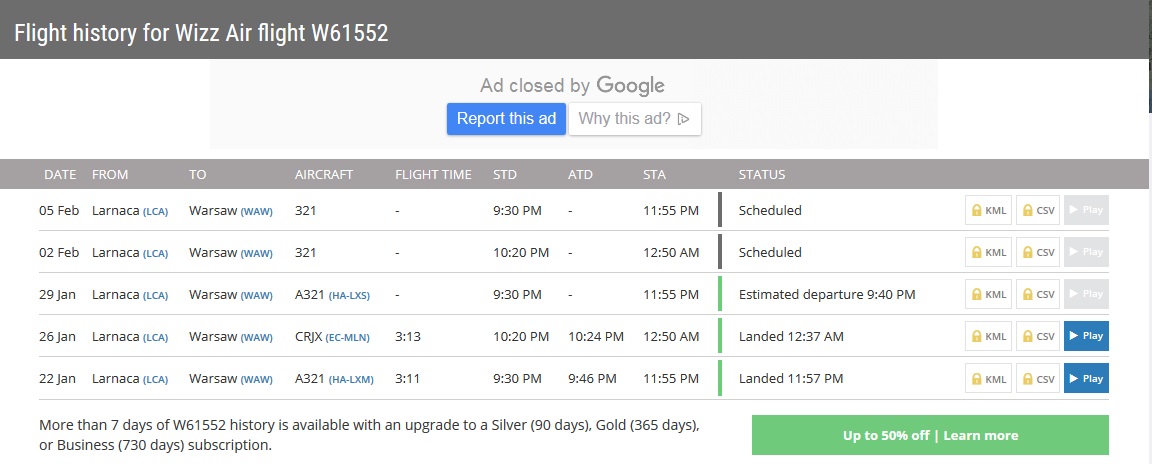1152x464 pixels.
Task: Download CSV for the 02 Feb flight
Action: [x=1038, y=252]
